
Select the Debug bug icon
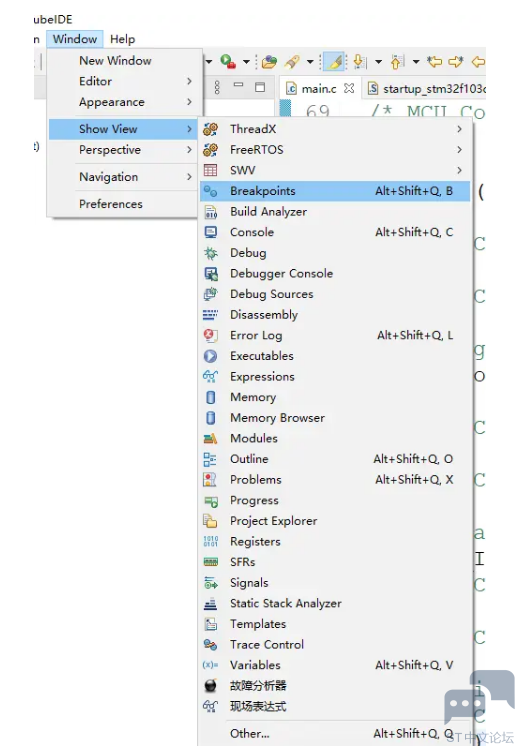[x=210, y=253]
